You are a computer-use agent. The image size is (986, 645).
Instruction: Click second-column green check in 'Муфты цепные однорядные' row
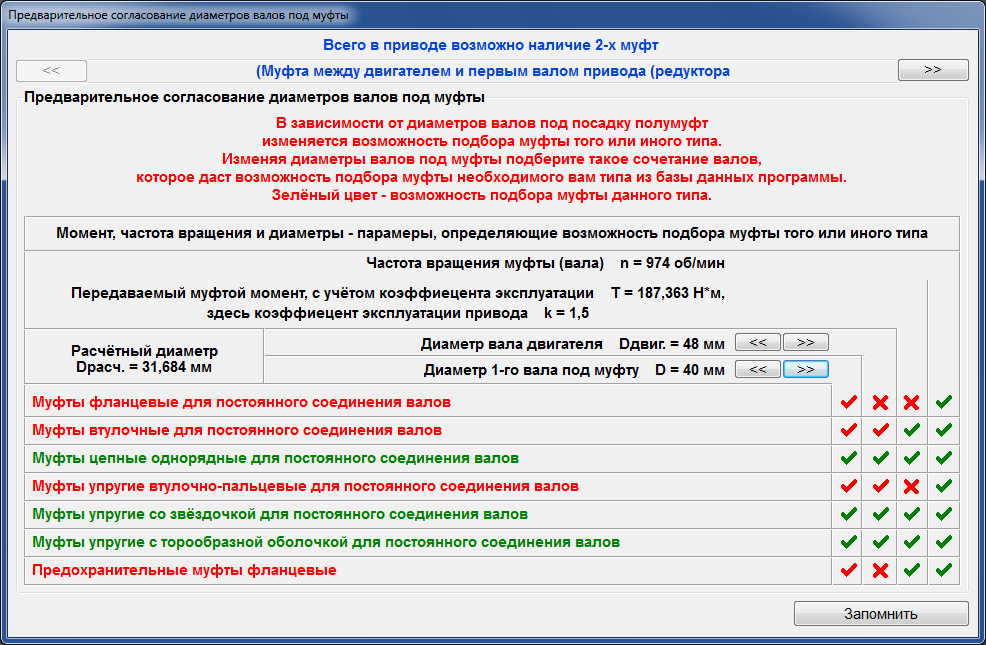[x=880, y=458]
